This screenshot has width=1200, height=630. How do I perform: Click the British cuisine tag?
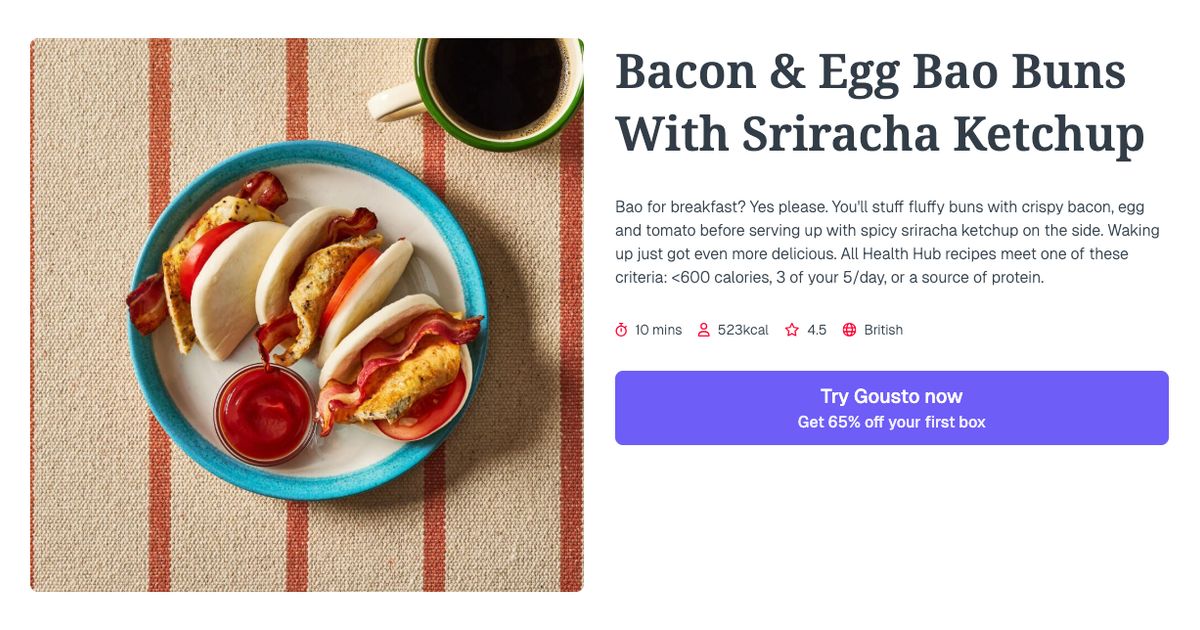point(884,329)
